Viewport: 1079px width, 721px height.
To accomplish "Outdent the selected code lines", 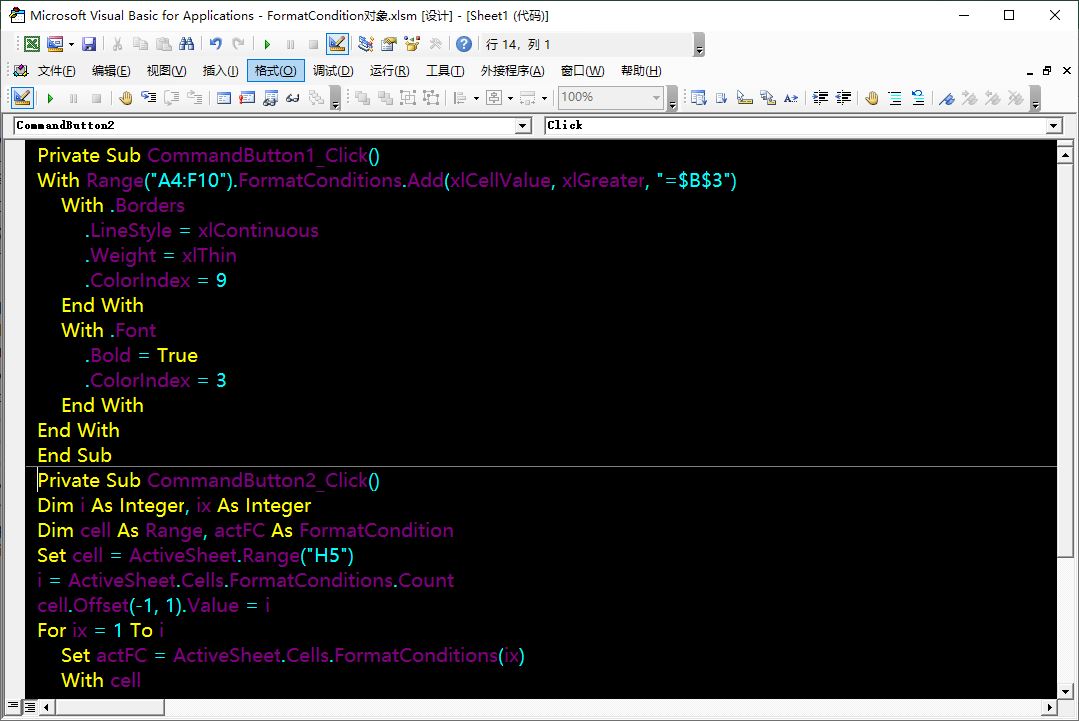I will click(x=844, y=98).
